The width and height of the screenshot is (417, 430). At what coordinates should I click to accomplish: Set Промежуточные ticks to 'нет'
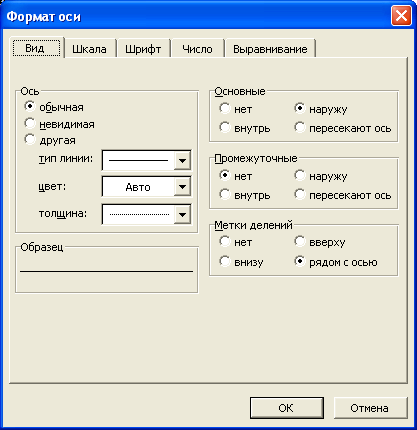tap(225, 175)
